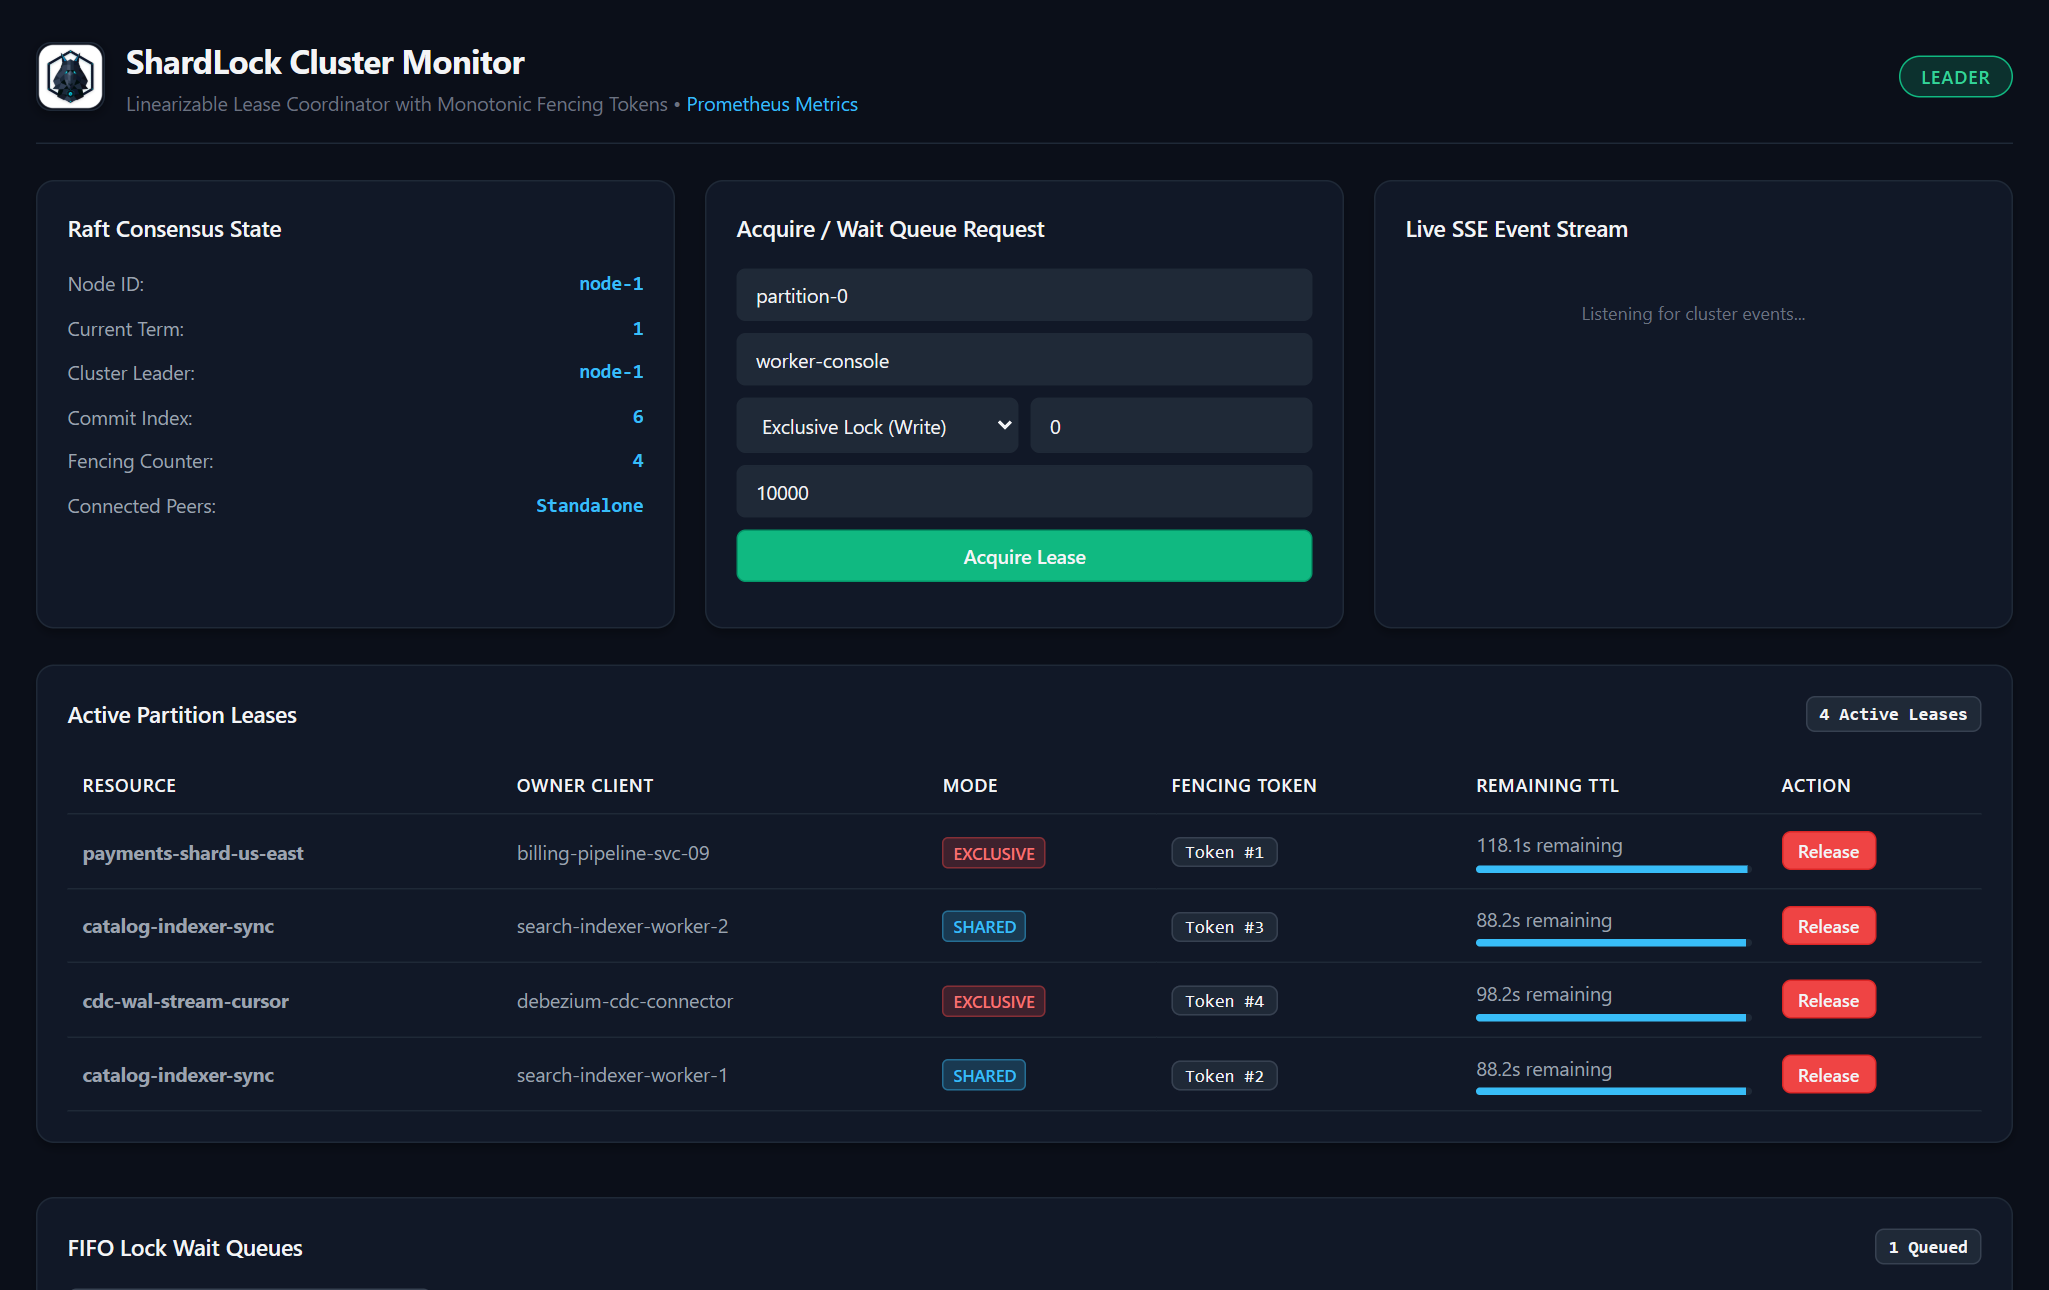Click the Token #1 fencing badge
This screenshot has height=1290, width=2049.
tap(1224, 852)
